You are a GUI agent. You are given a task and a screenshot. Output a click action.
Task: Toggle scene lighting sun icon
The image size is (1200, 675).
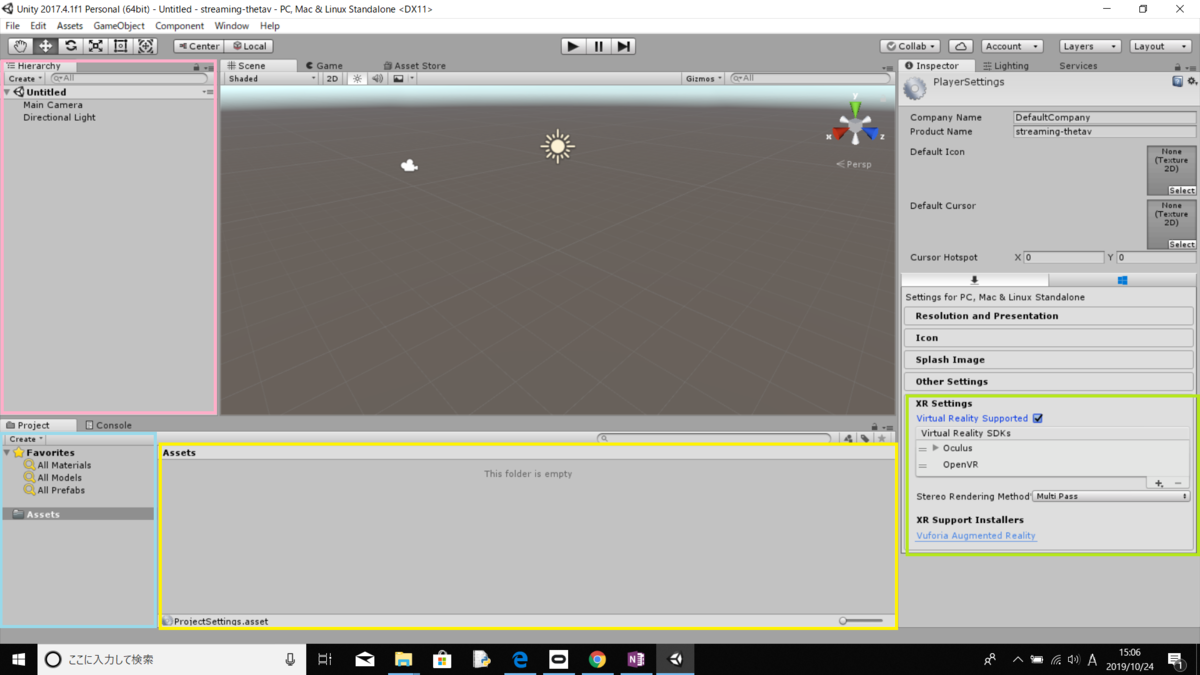click(357, 78)
